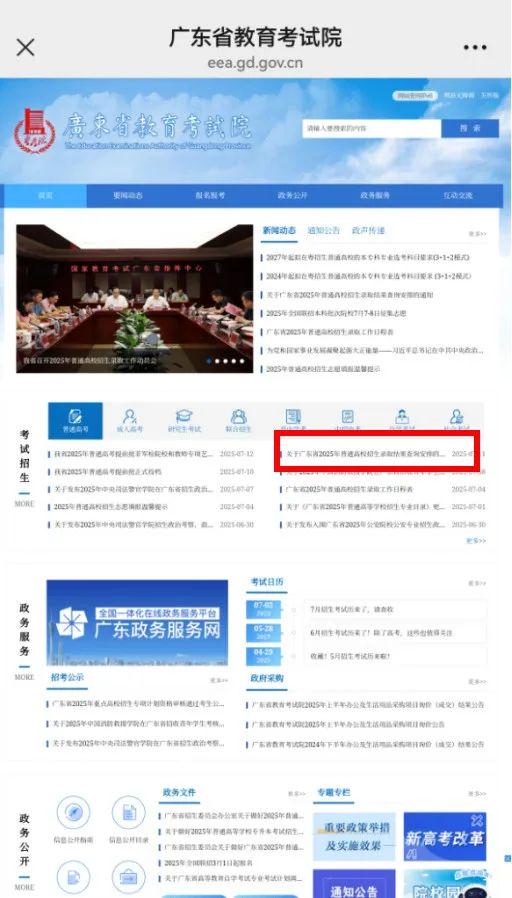Viewport: 512px width, 898px height.
Task: Select the first carousel dot indicator
Action: 209,361
